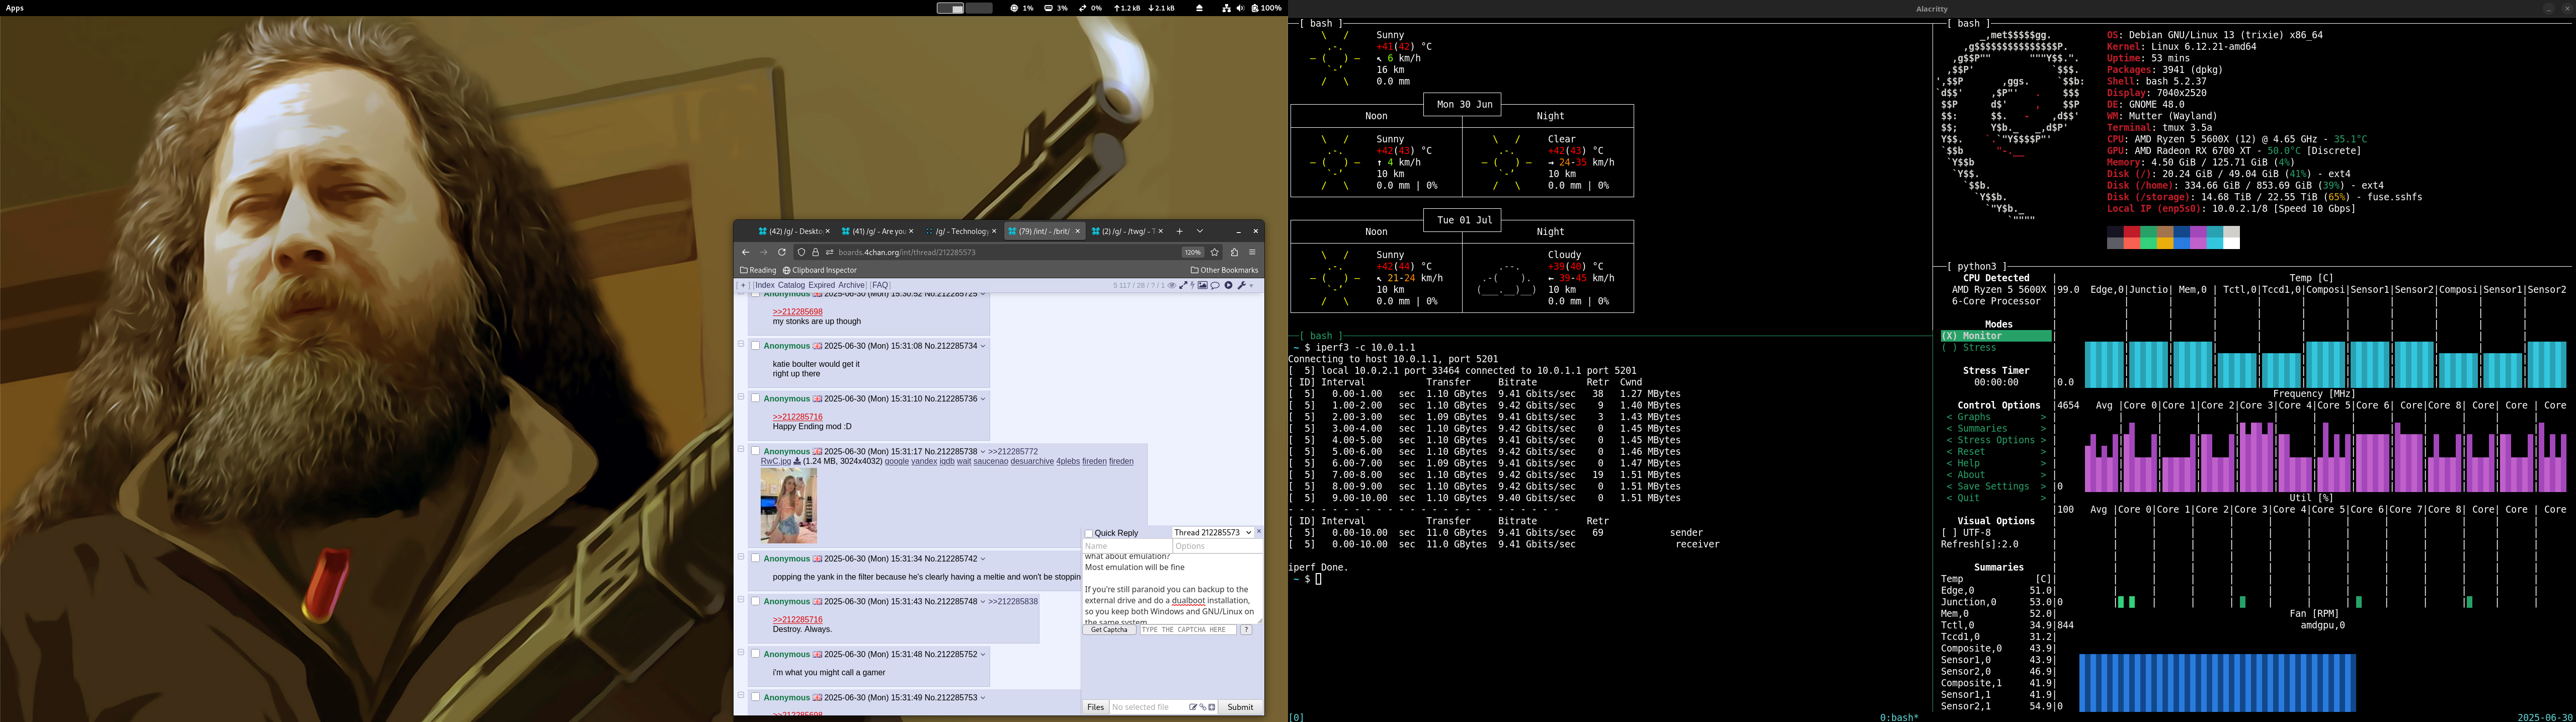Open the saucenao reverse image search link
Screen dimensions: 2576x722
click(x=990, y=461)
